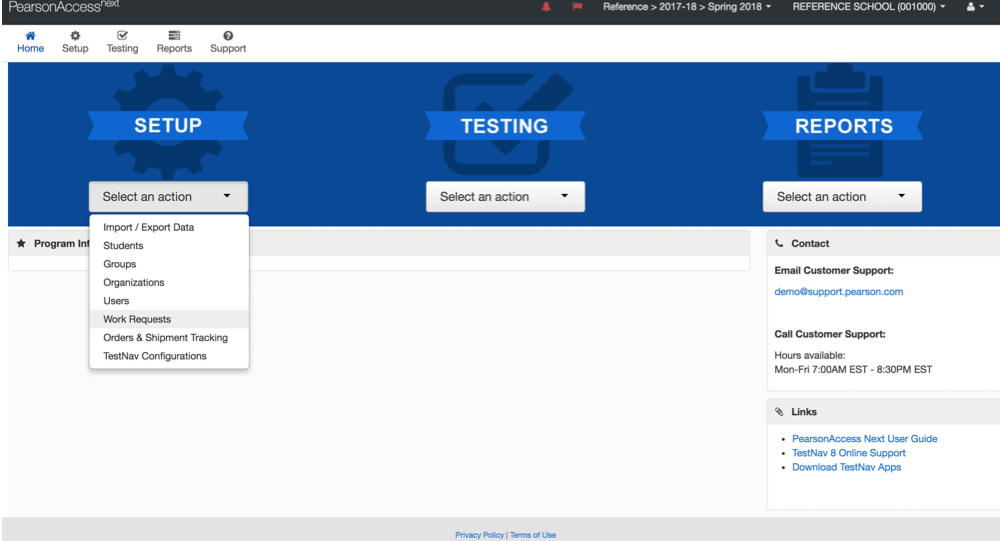The height and width of the screenshot is (541, 1000).
Task: Open the Reports Select an action dropdown
Action: pyautogui.click(x=842, y=196)
